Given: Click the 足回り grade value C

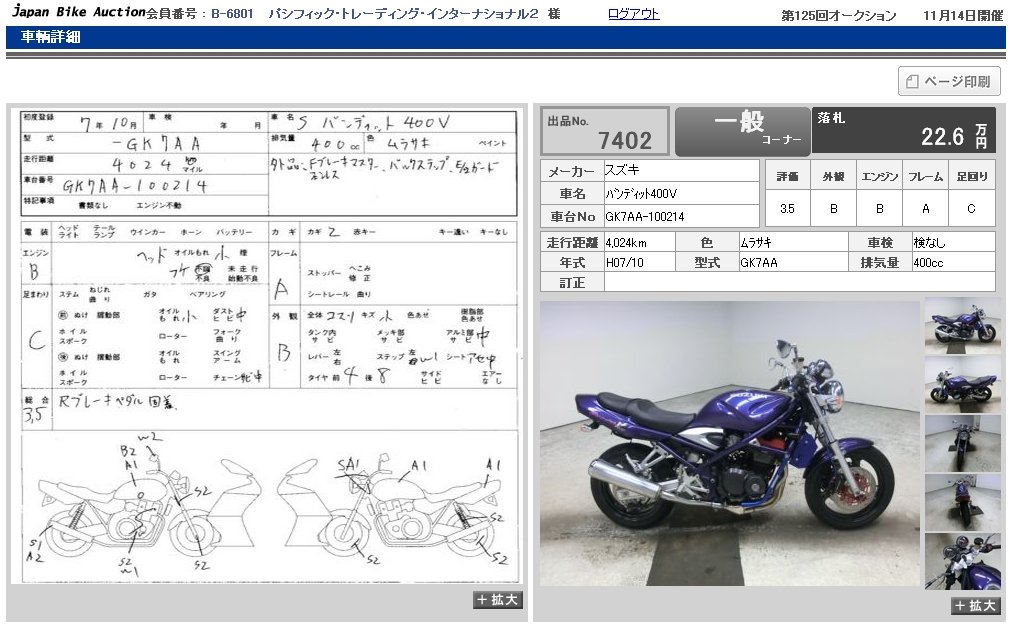Looking at the screenshot, I should coord(971,209).
